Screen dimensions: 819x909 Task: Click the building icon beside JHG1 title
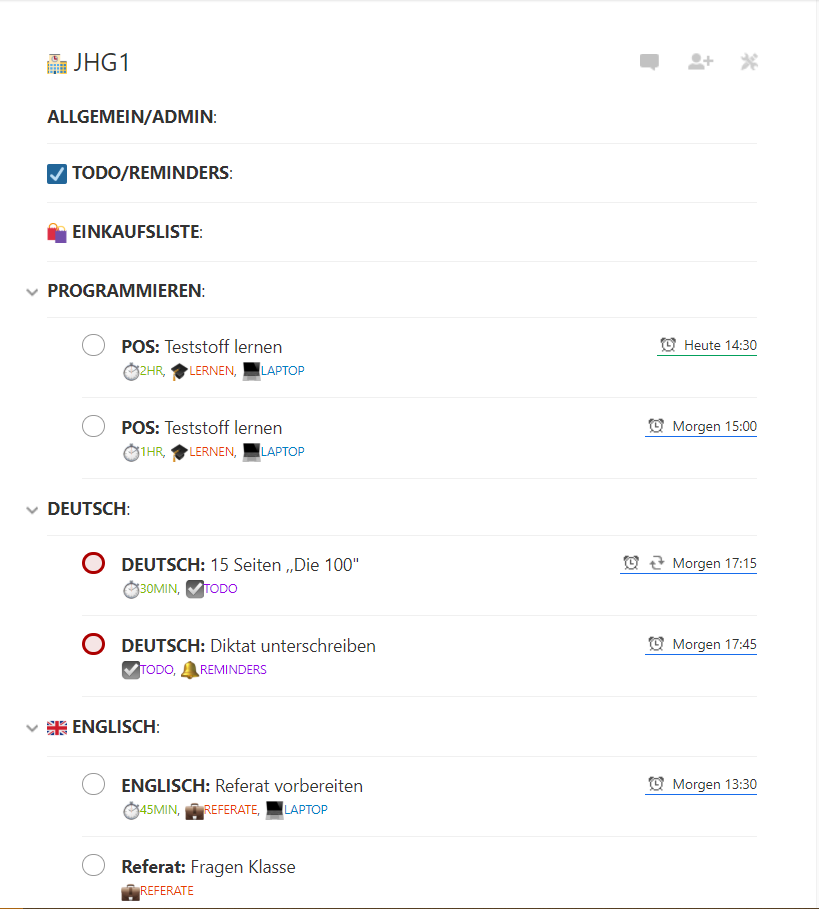57,64
